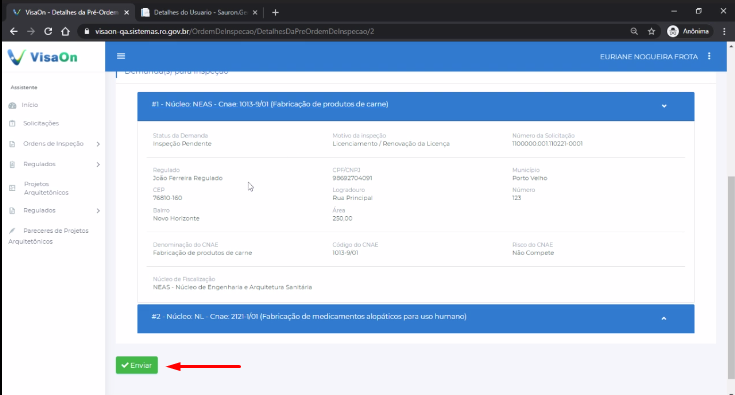Screen dimensions: 735x395
Task: Click NEAS - Núcleo de Engenharia text
Action: click(x=232, y=287)
